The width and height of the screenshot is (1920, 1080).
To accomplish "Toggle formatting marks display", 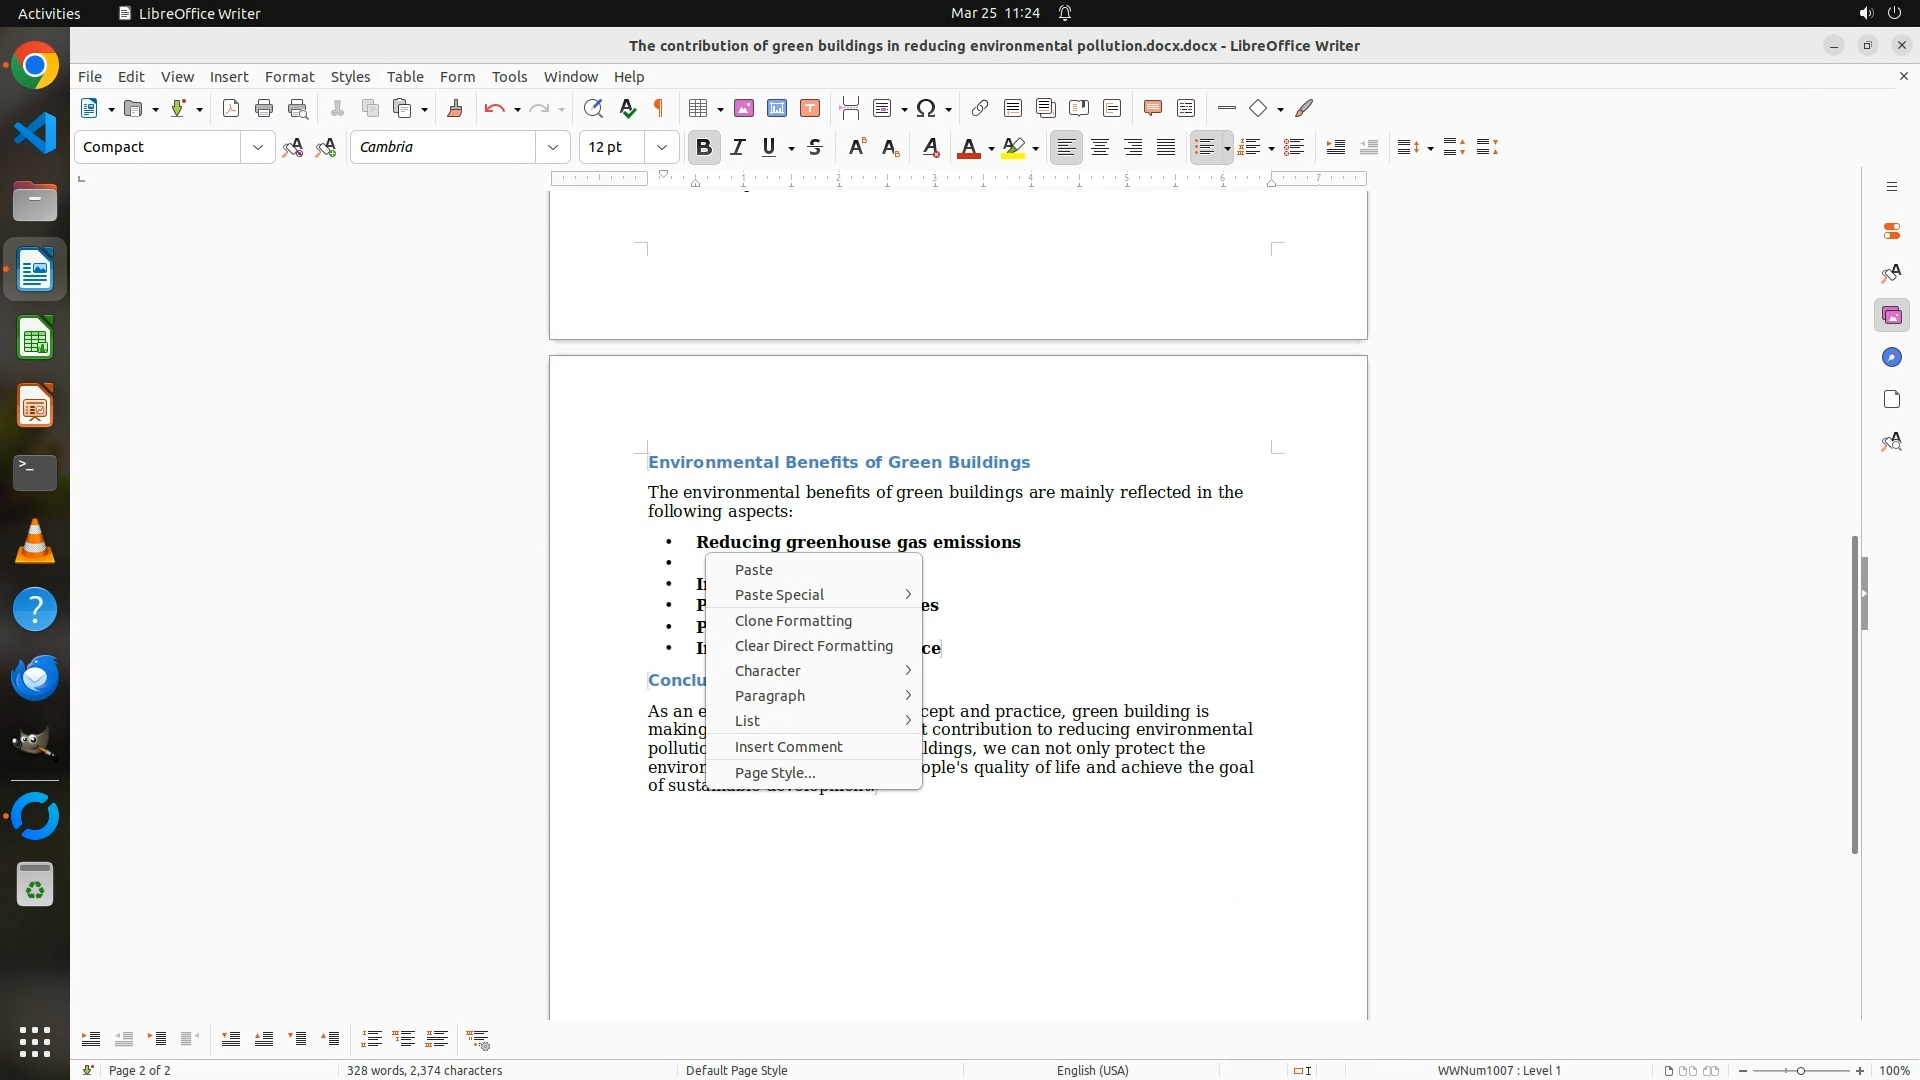I will pos(659,109).
